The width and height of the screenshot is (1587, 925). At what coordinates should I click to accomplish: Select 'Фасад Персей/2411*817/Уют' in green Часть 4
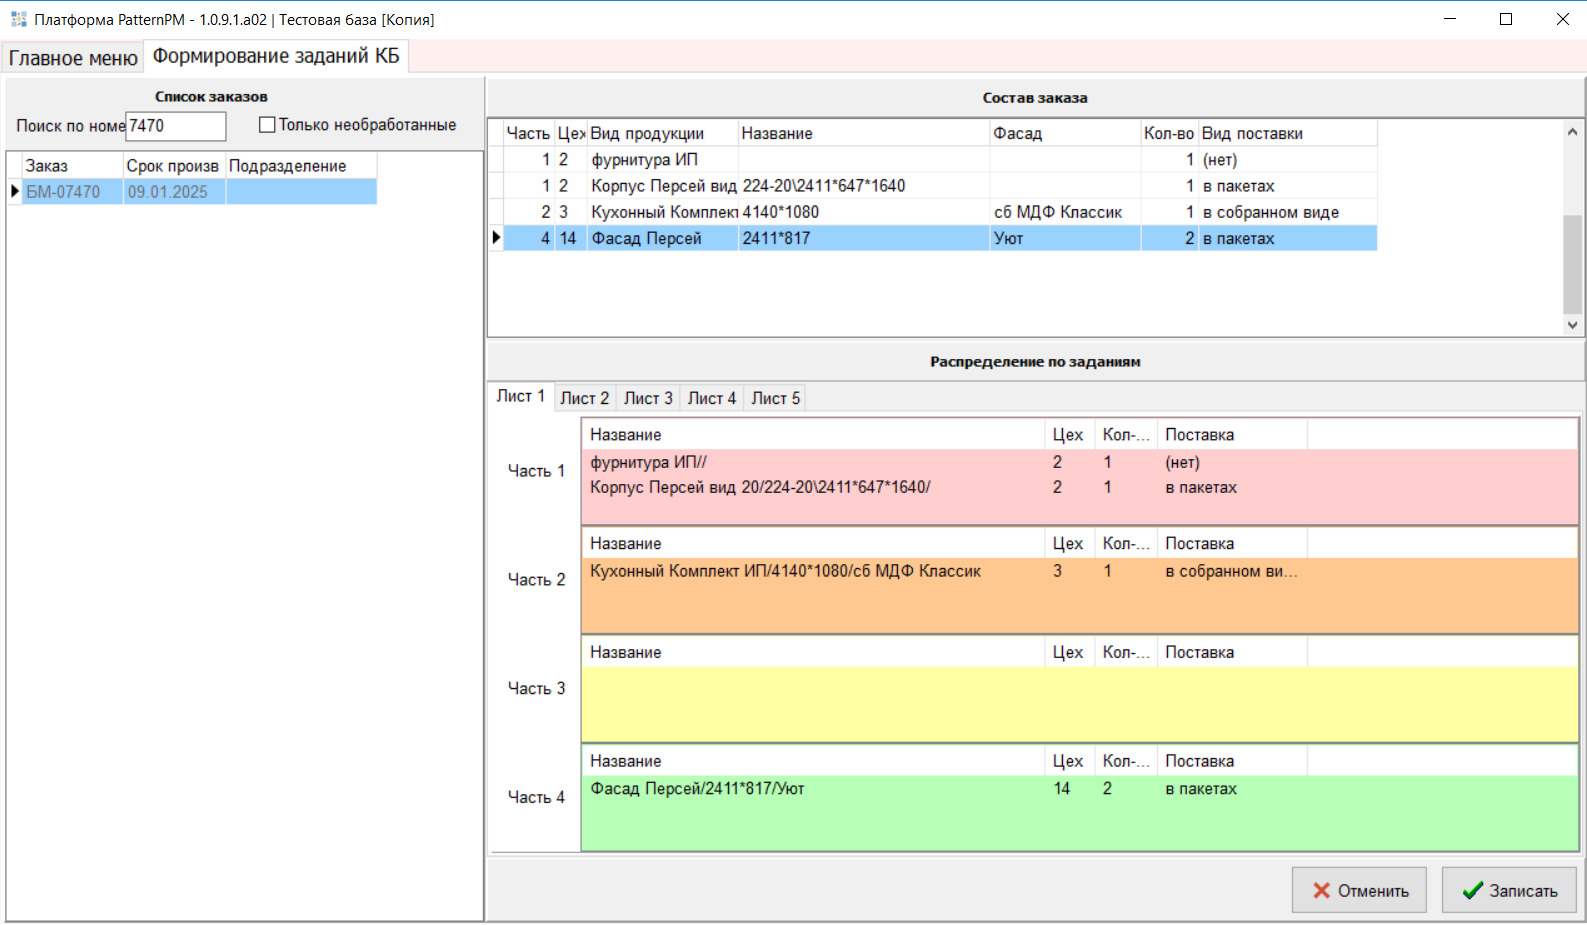697,789
